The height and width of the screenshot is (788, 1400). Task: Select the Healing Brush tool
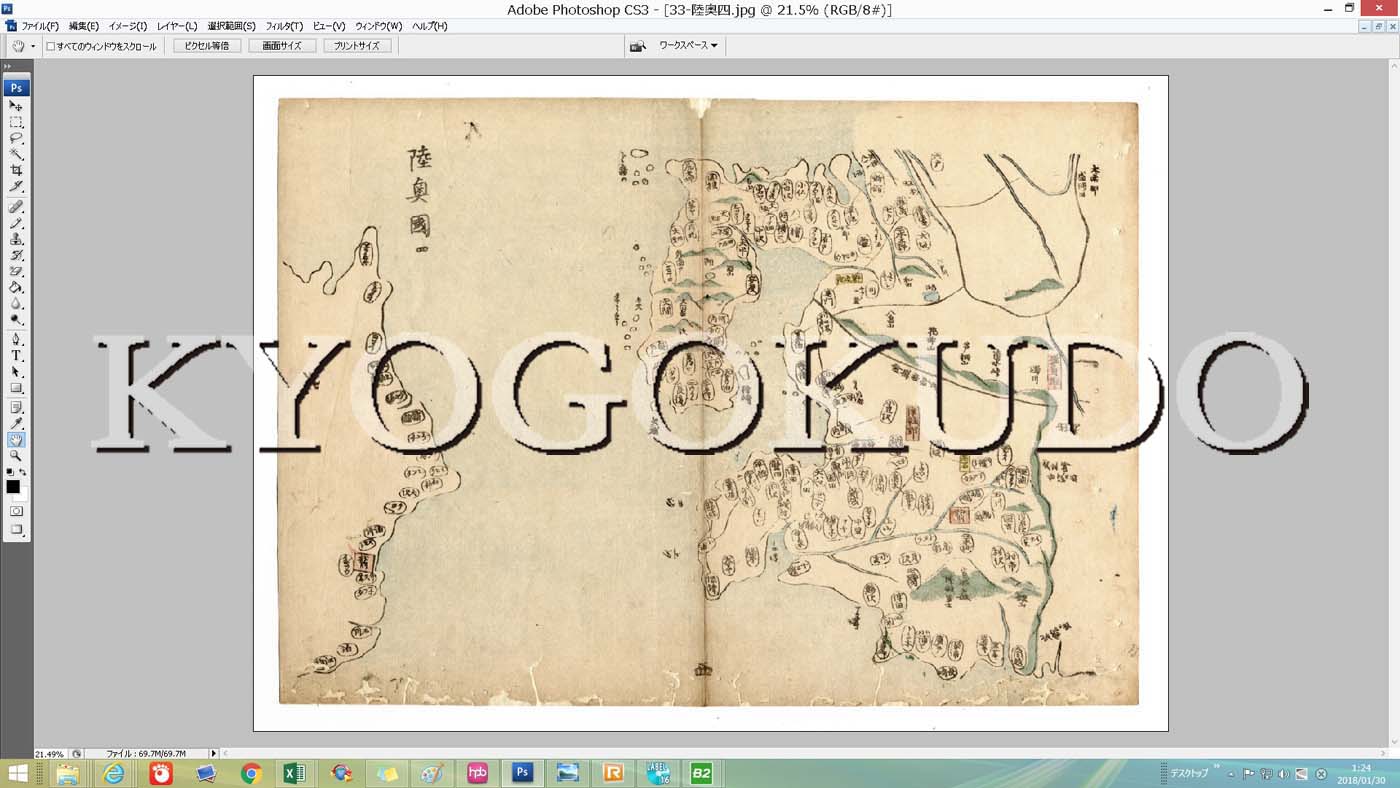tap(16, 207)
